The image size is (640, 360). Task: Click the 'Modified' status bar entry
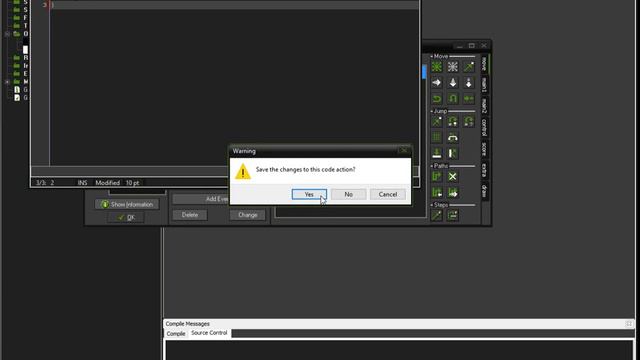click(x=107, y=183)
